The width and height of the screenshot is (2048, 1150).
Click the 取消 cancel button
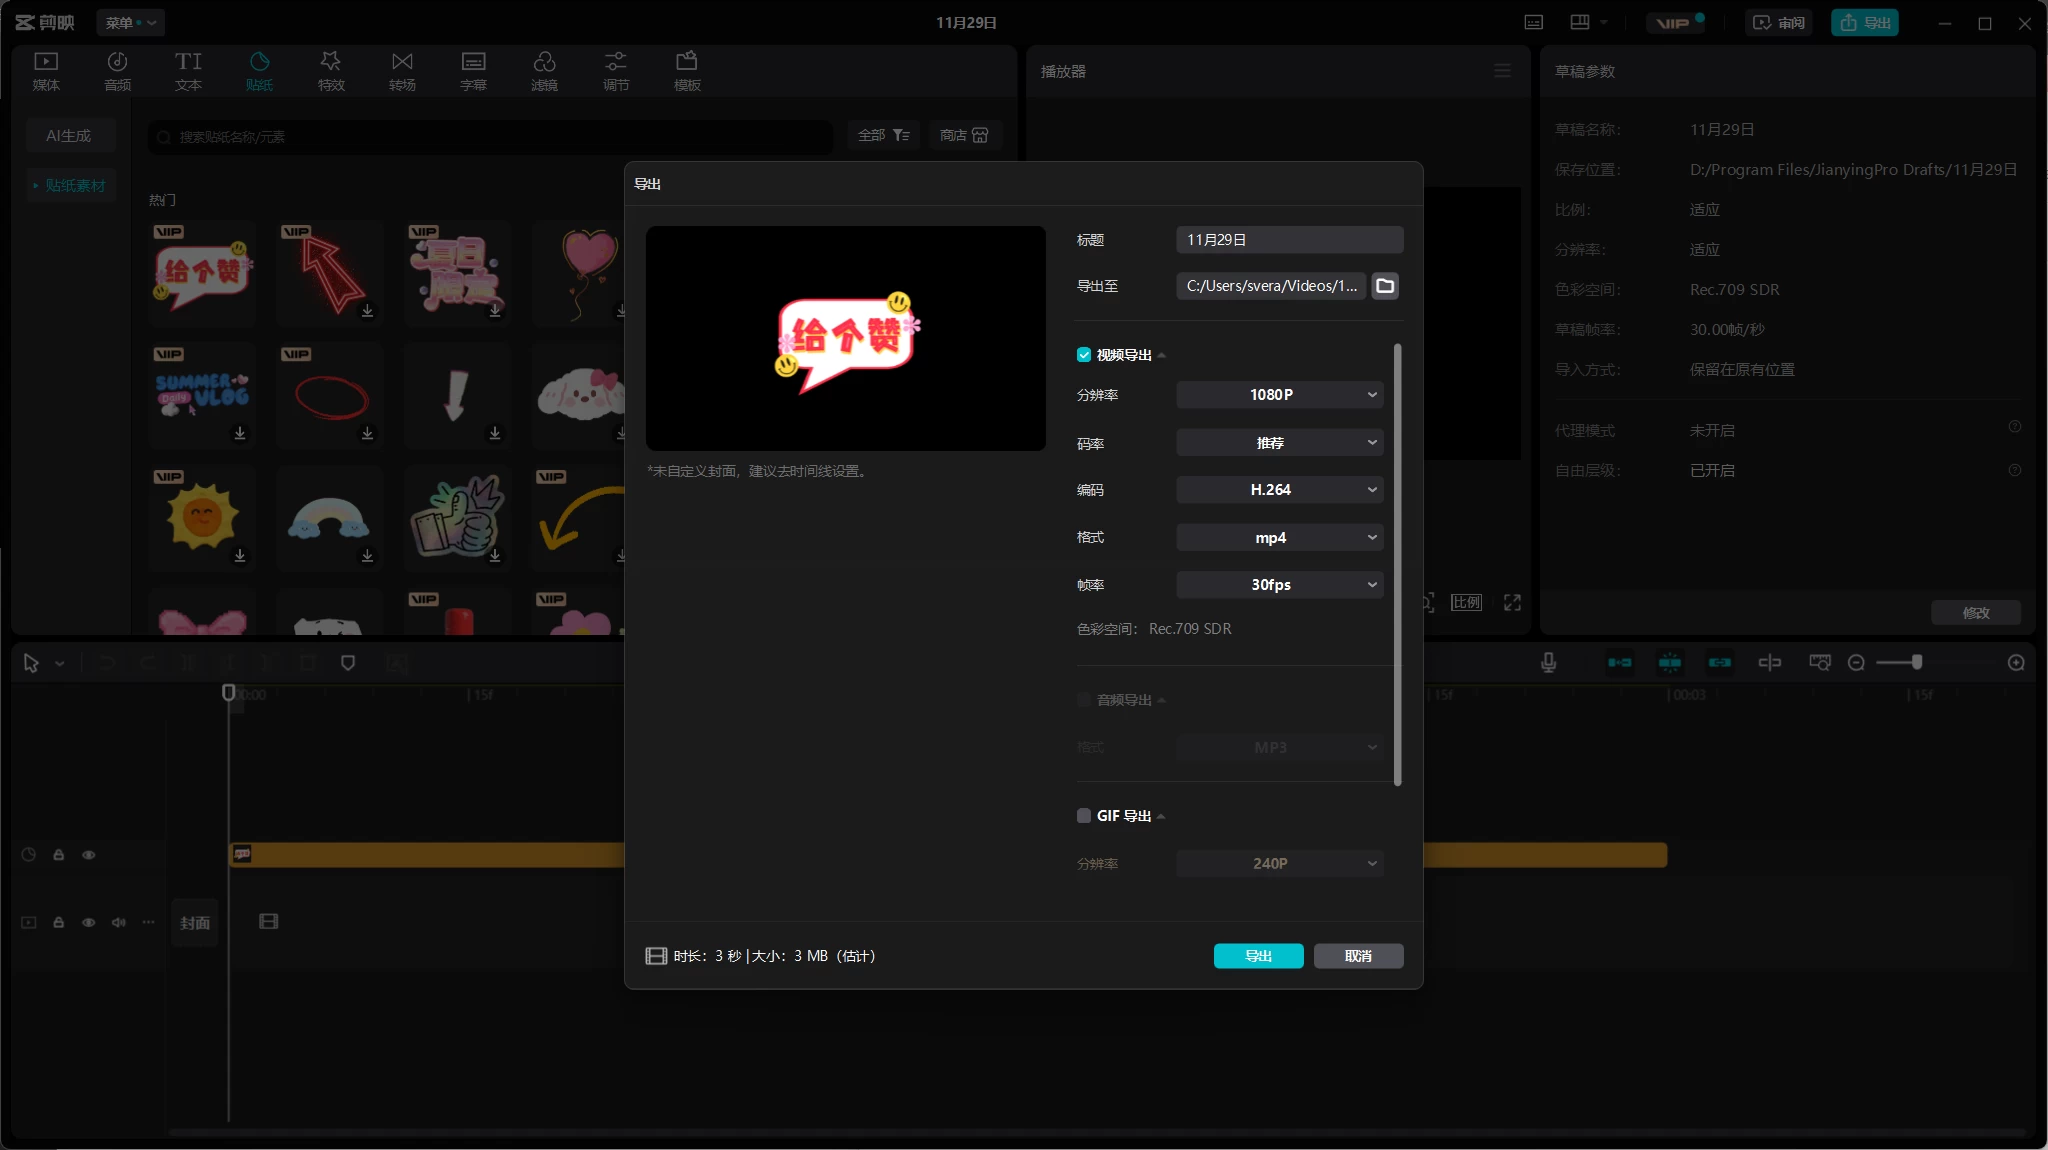tap(1358, 956)
